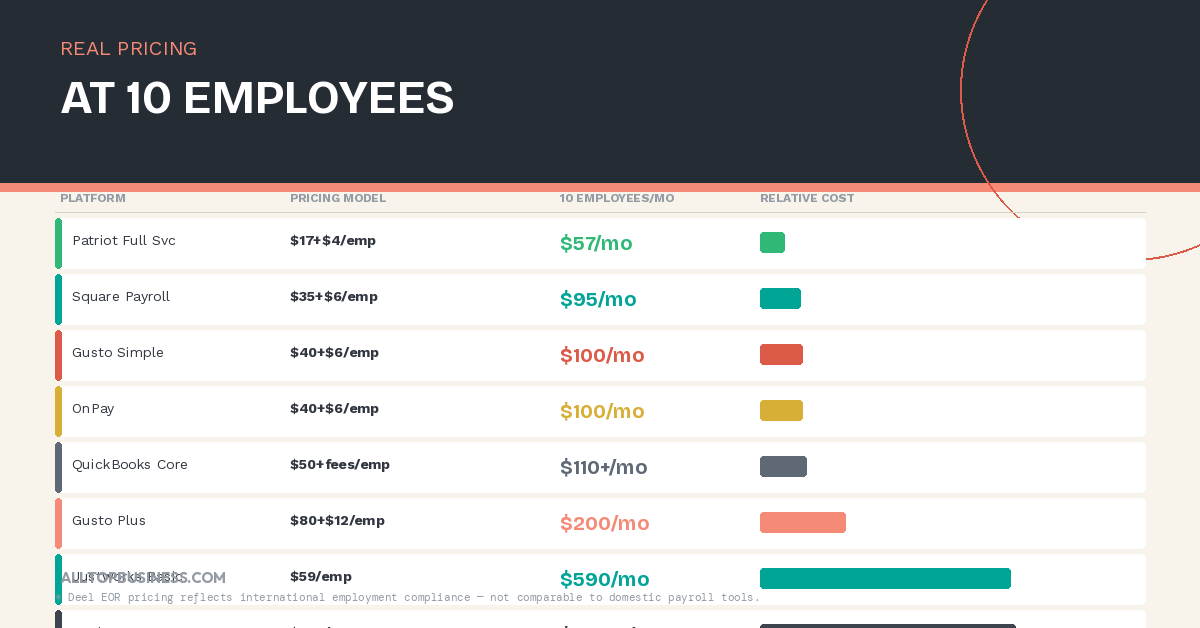Click the 10 EMPLOYEES/MO column header
The height and width of the screenshot is (628, 1200).
coord(617,198)
